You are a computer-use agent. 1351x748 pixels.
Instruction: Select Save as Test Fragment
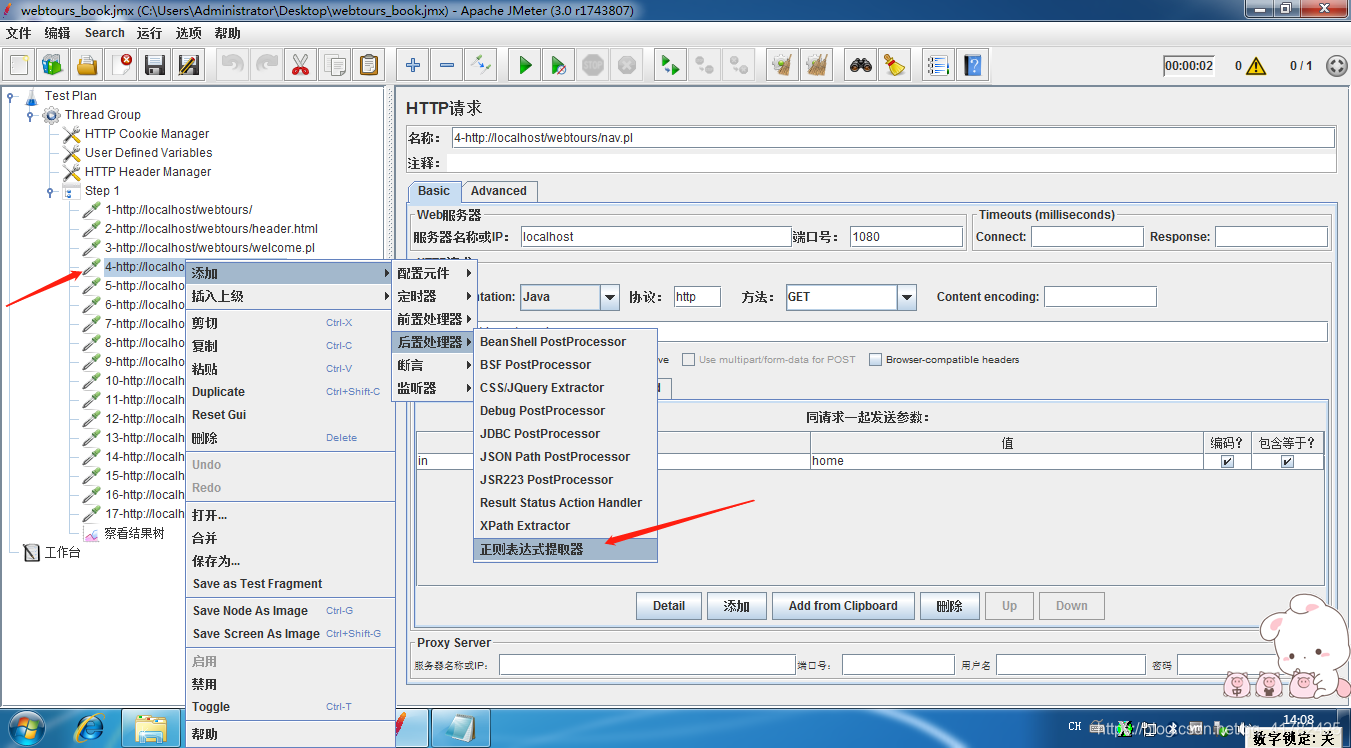coord(290,584)
